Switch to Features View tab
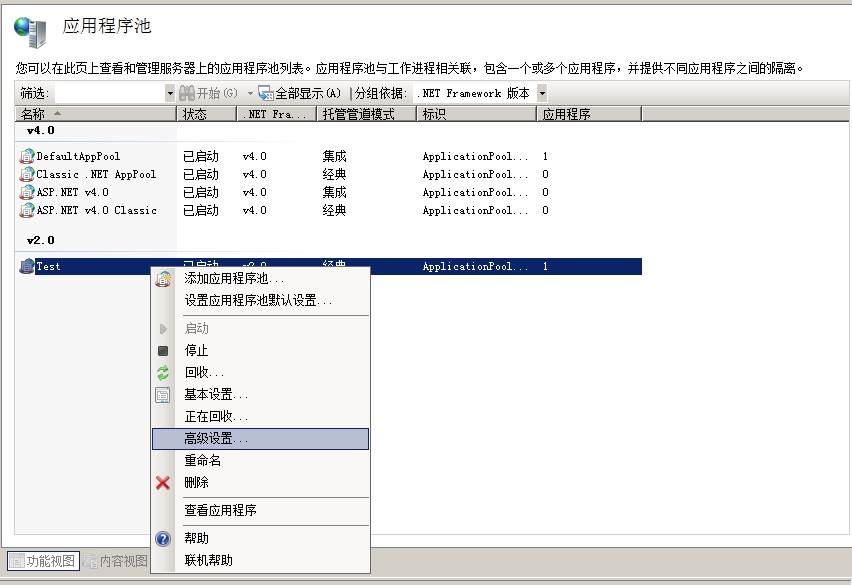The width and height of the screenshot is (852, 585). pyautogui.click(x=43, y=561)
